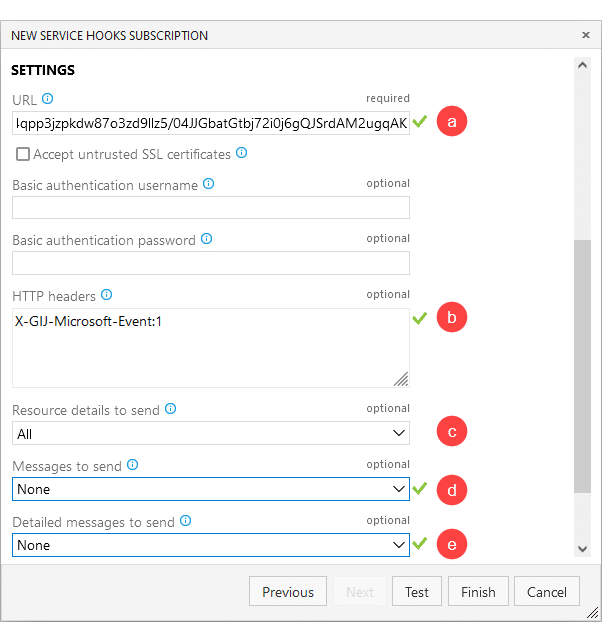
Task: Click the info icon next to URL
Action: pyautogui.click(x=48, y=99)
